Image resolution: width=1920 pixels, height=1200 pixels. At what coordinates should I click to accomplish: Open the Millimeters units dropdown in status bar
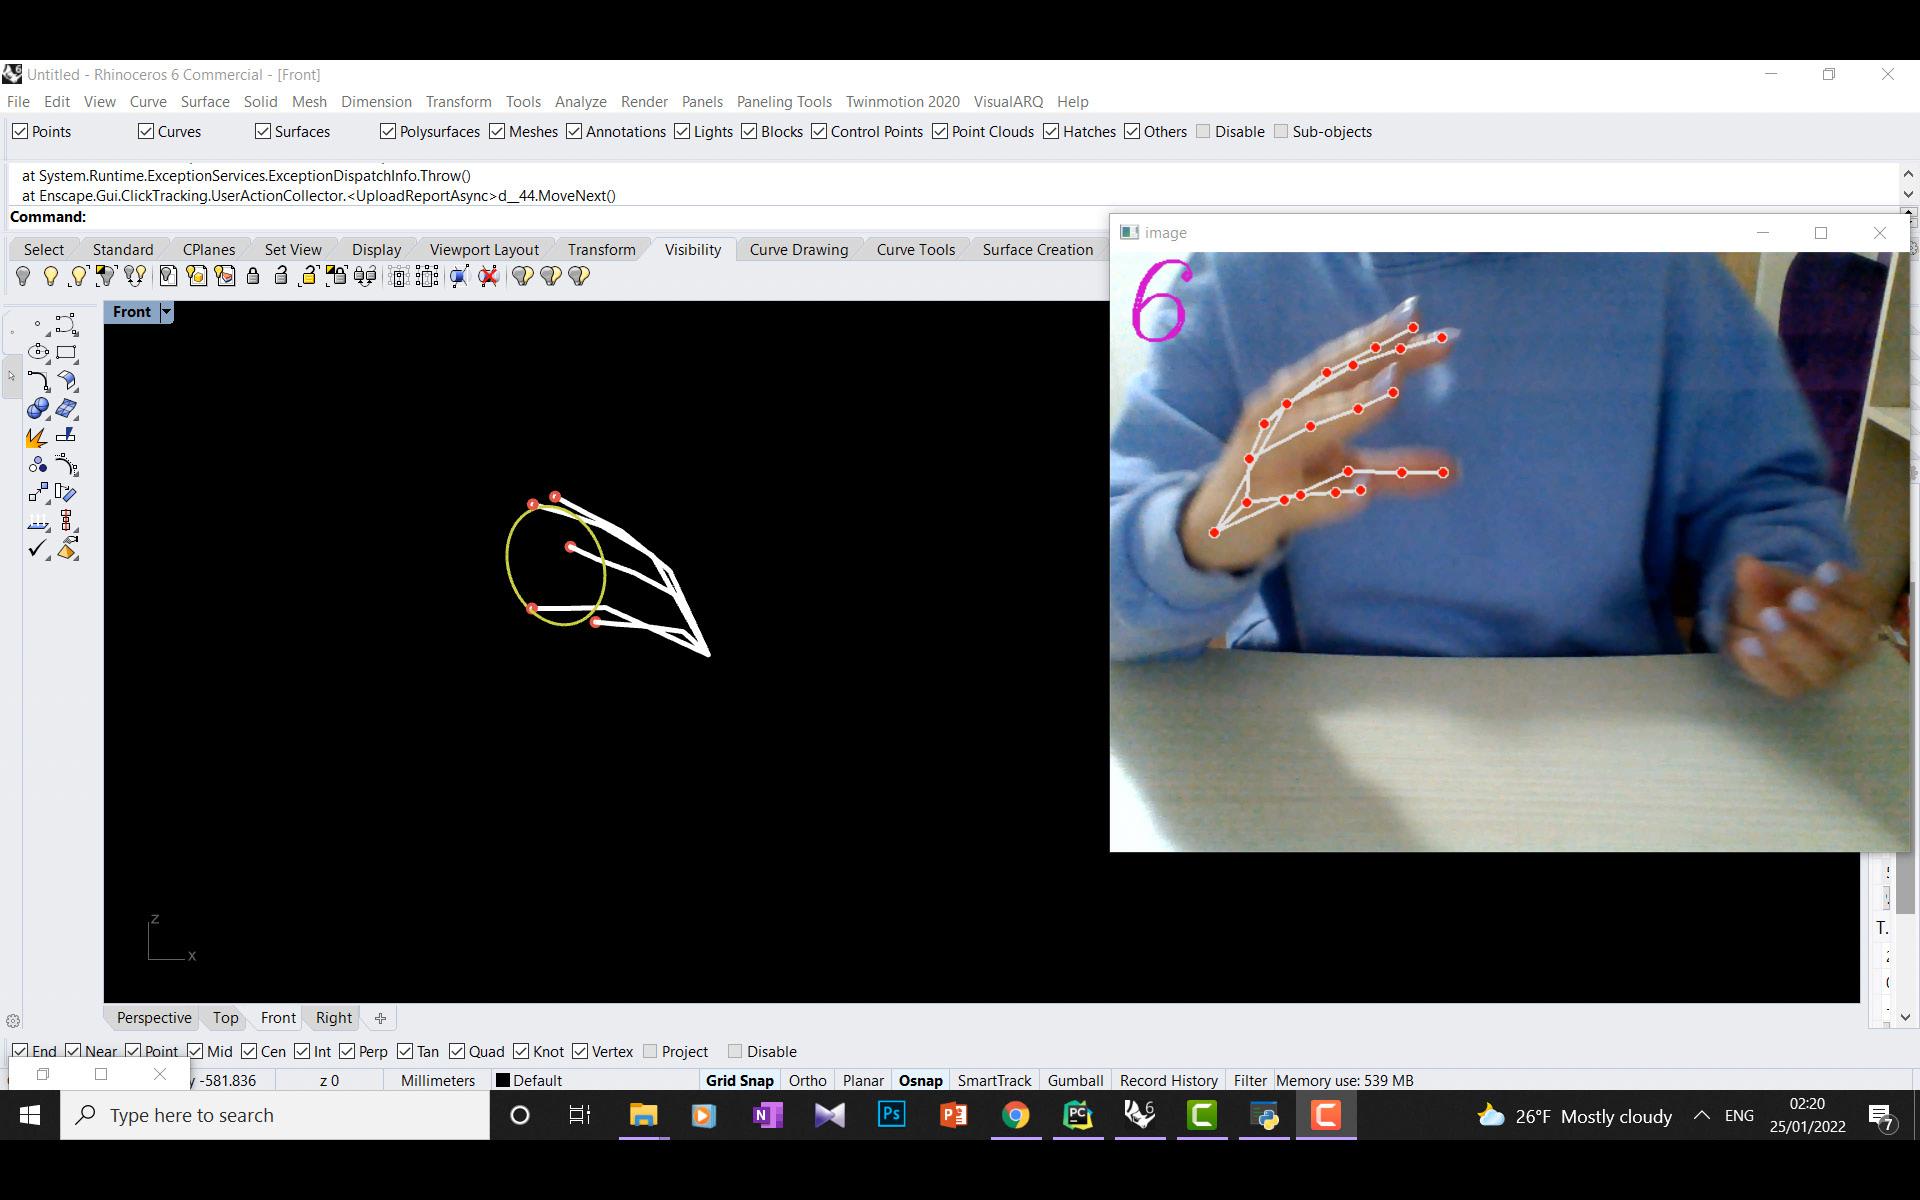(437, 1080)
